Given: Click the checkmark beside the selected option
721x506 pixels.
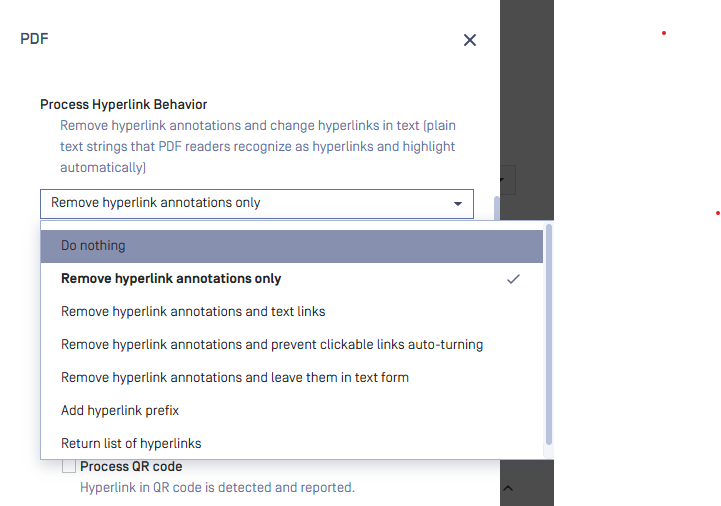Looking at the screenshot, I should [513, 279].
